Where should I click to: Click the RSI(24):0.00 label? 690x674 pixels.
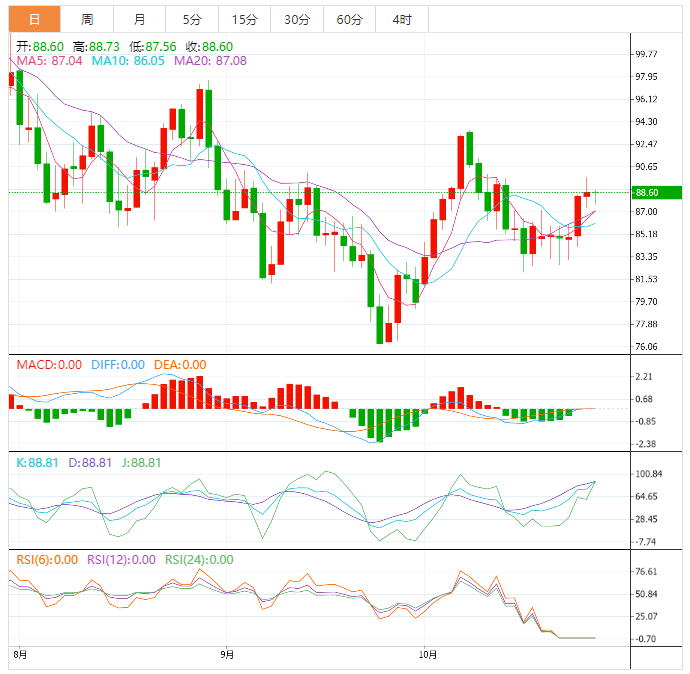[199, 560]
